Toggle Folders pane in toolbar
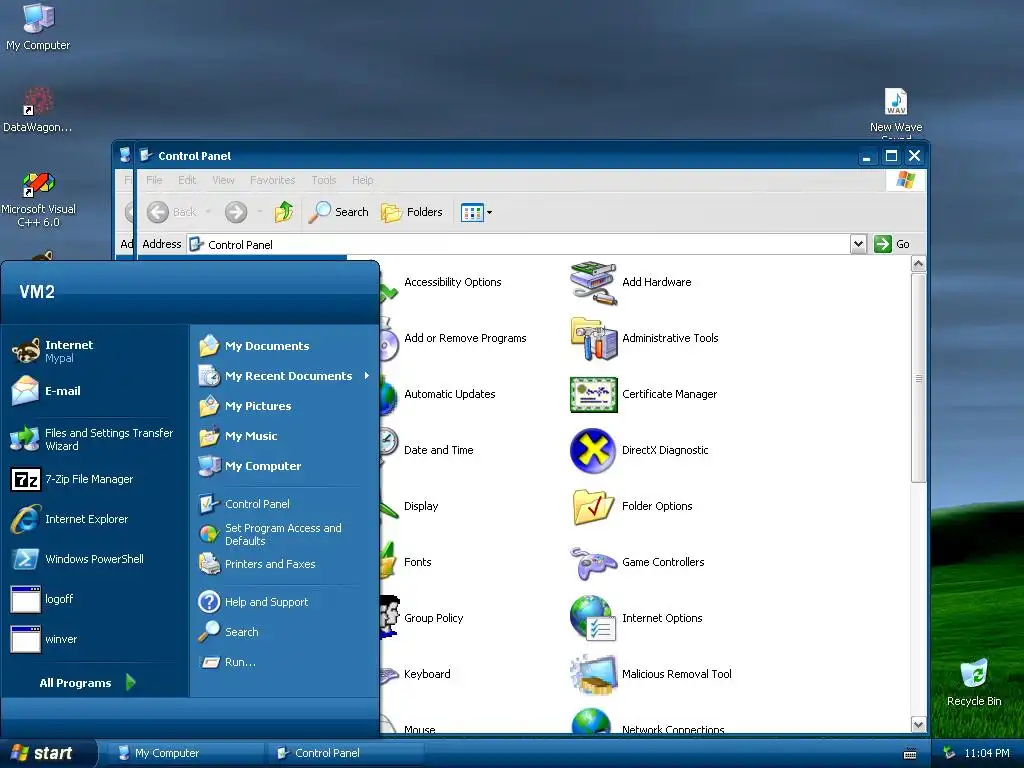 (x=411, y=212)
